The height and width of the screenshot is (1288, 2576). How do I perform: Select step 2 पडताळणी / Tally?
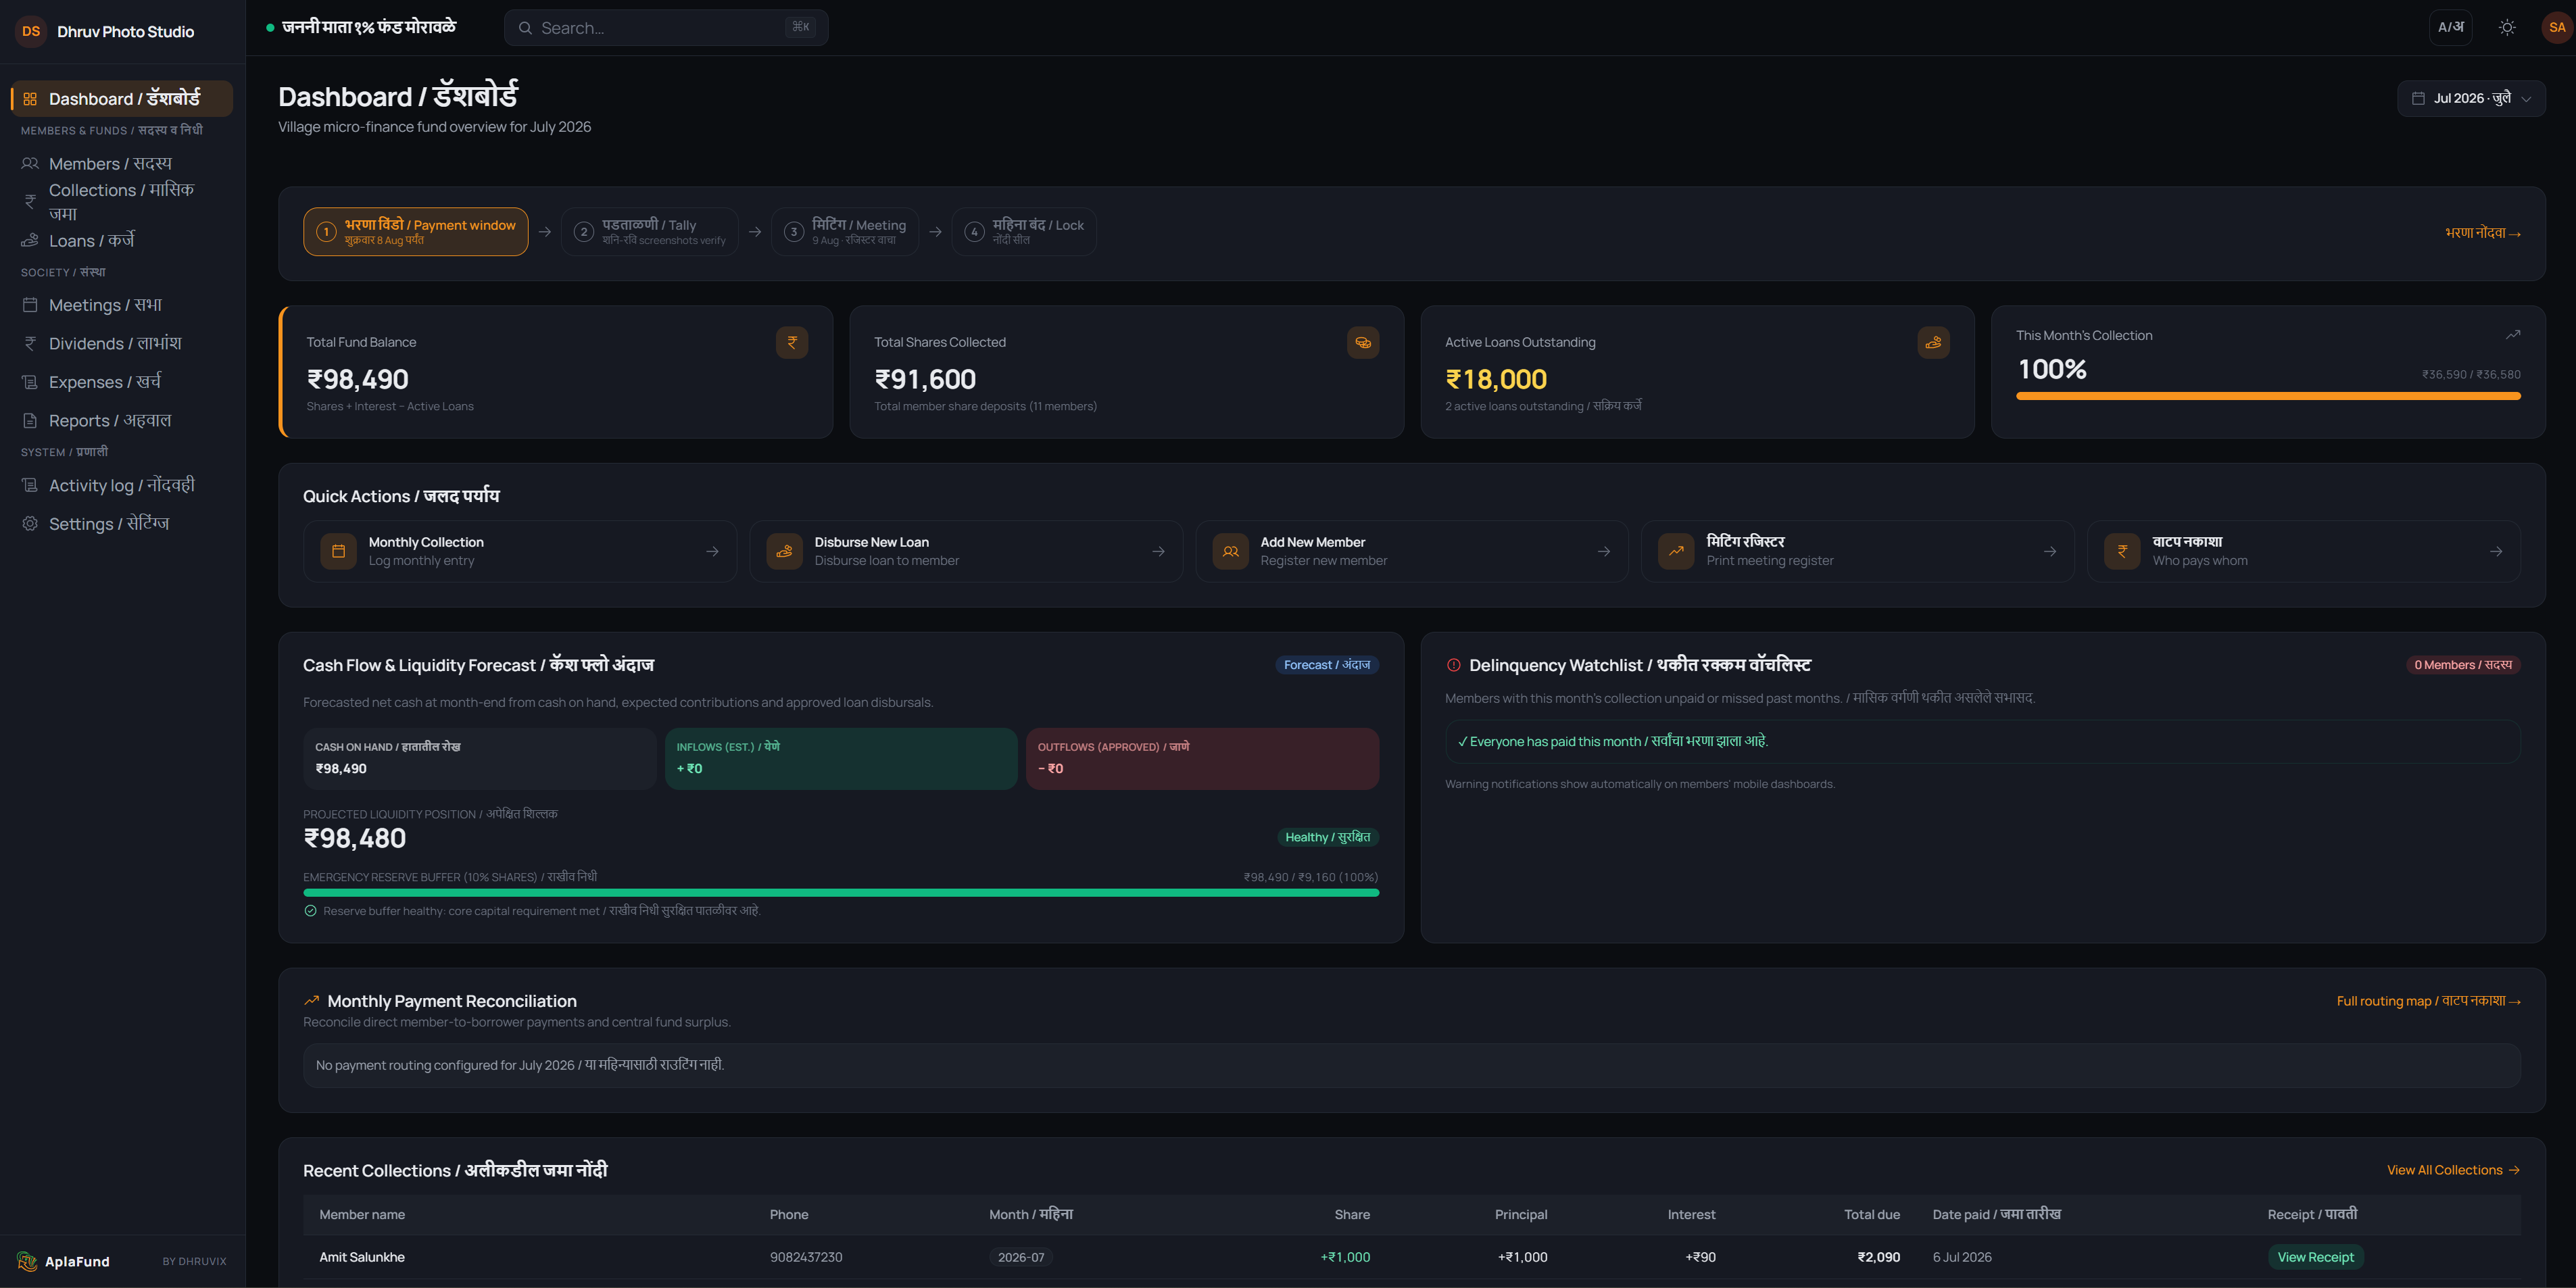(650, 232)
